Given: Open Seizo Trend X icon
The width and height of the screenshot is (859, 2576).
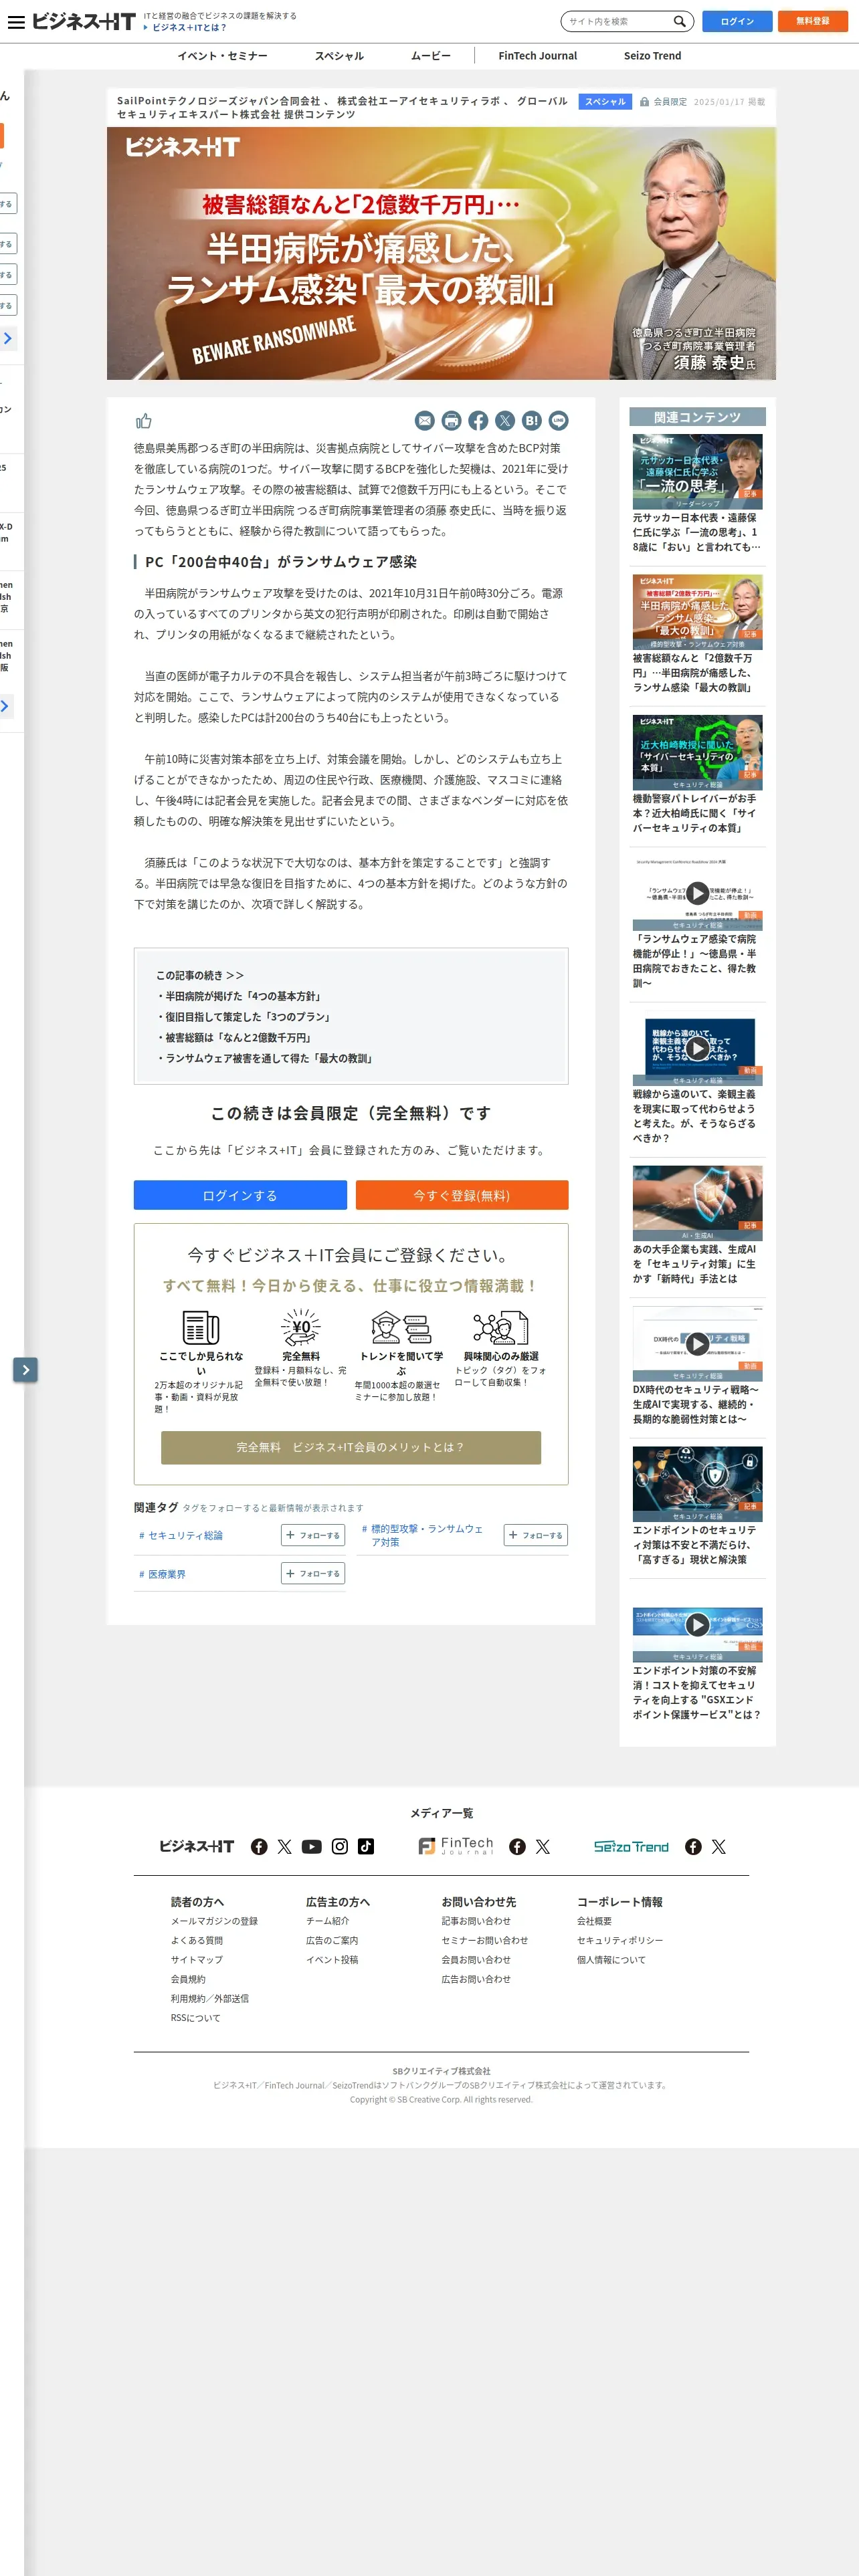Looking at the screenshot, I should click(x=719, y=1846).
